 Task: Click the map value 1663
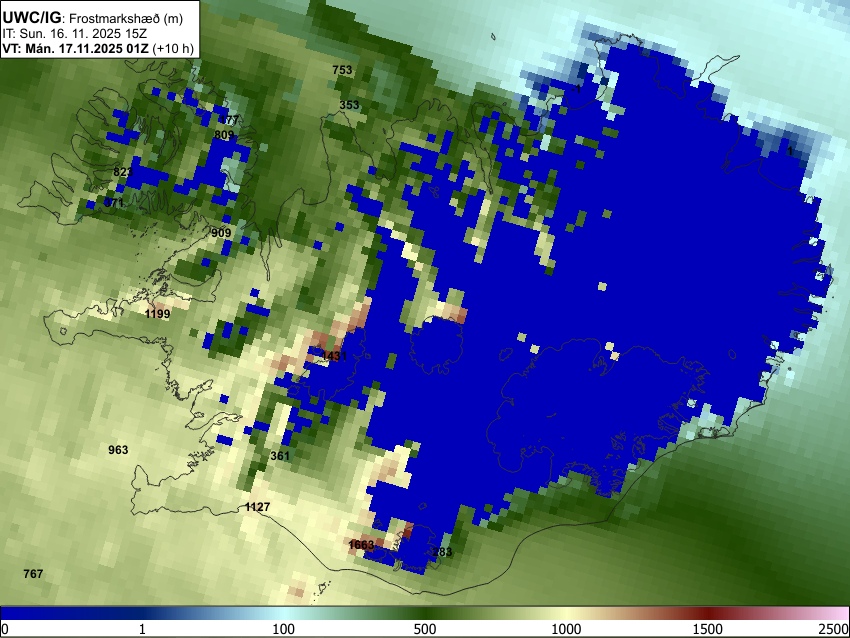click(x=361, y=545)
